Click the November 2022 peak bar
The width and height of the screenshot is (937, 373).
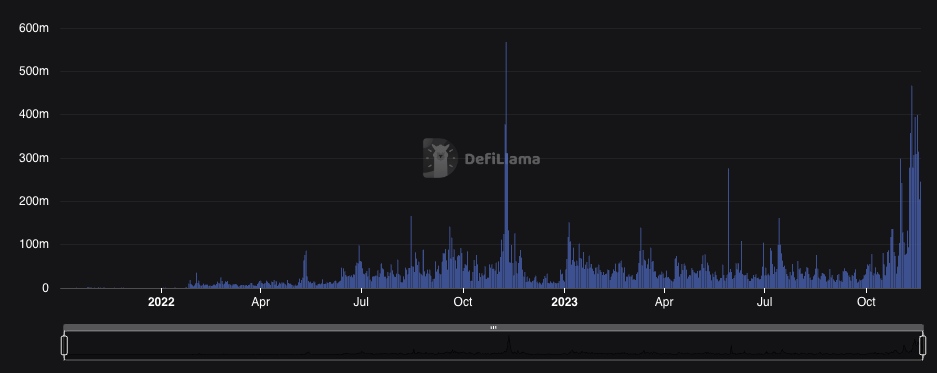click(x=506, y=165)
